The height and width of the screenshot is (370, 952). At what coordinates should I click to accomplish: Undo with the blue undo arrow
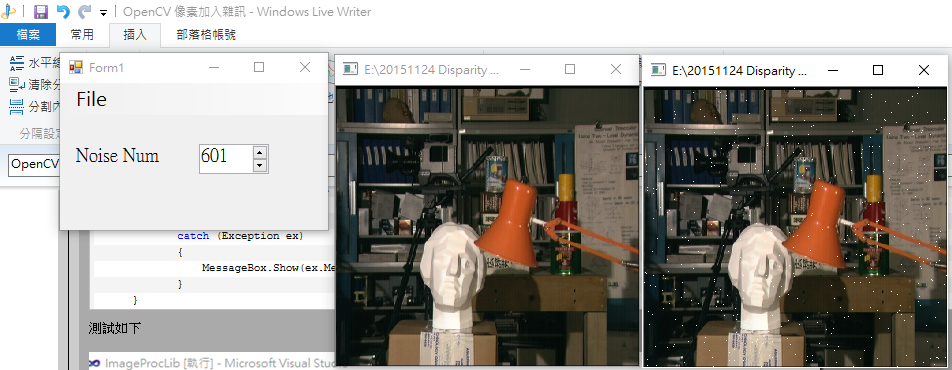point(63,12)
